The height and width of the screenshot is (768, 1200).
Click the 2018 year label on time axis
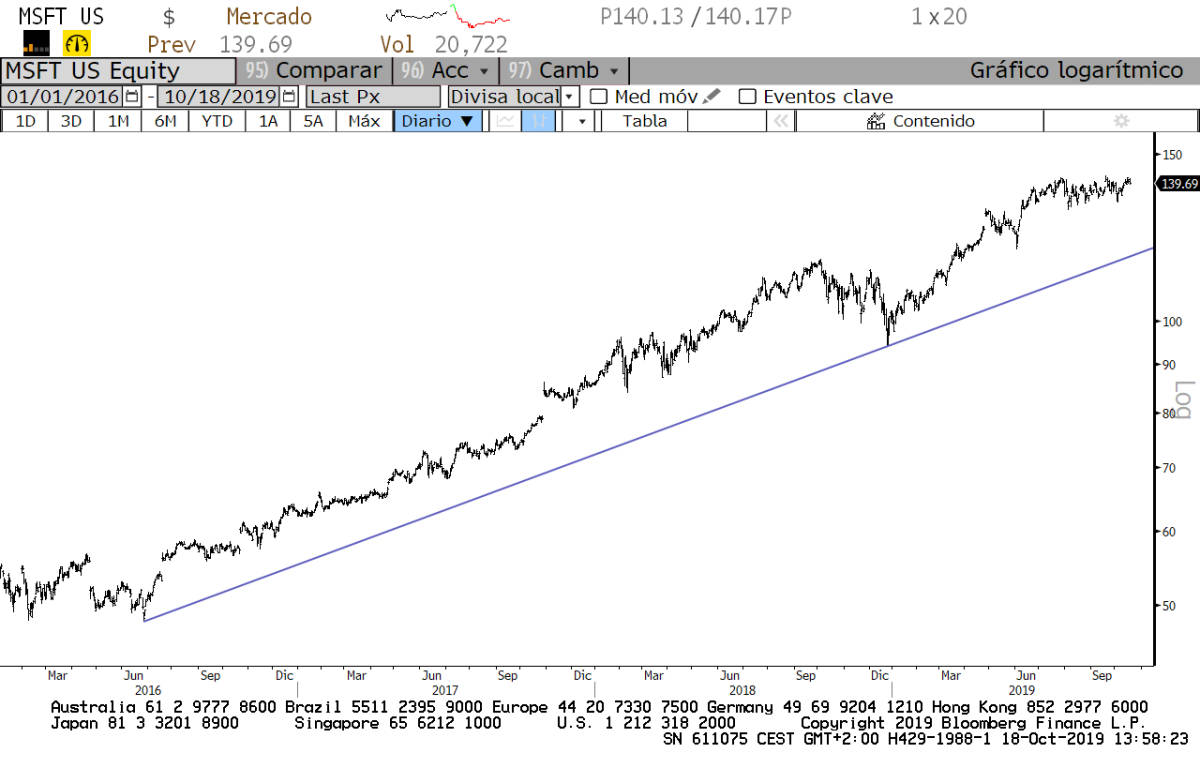742,690
